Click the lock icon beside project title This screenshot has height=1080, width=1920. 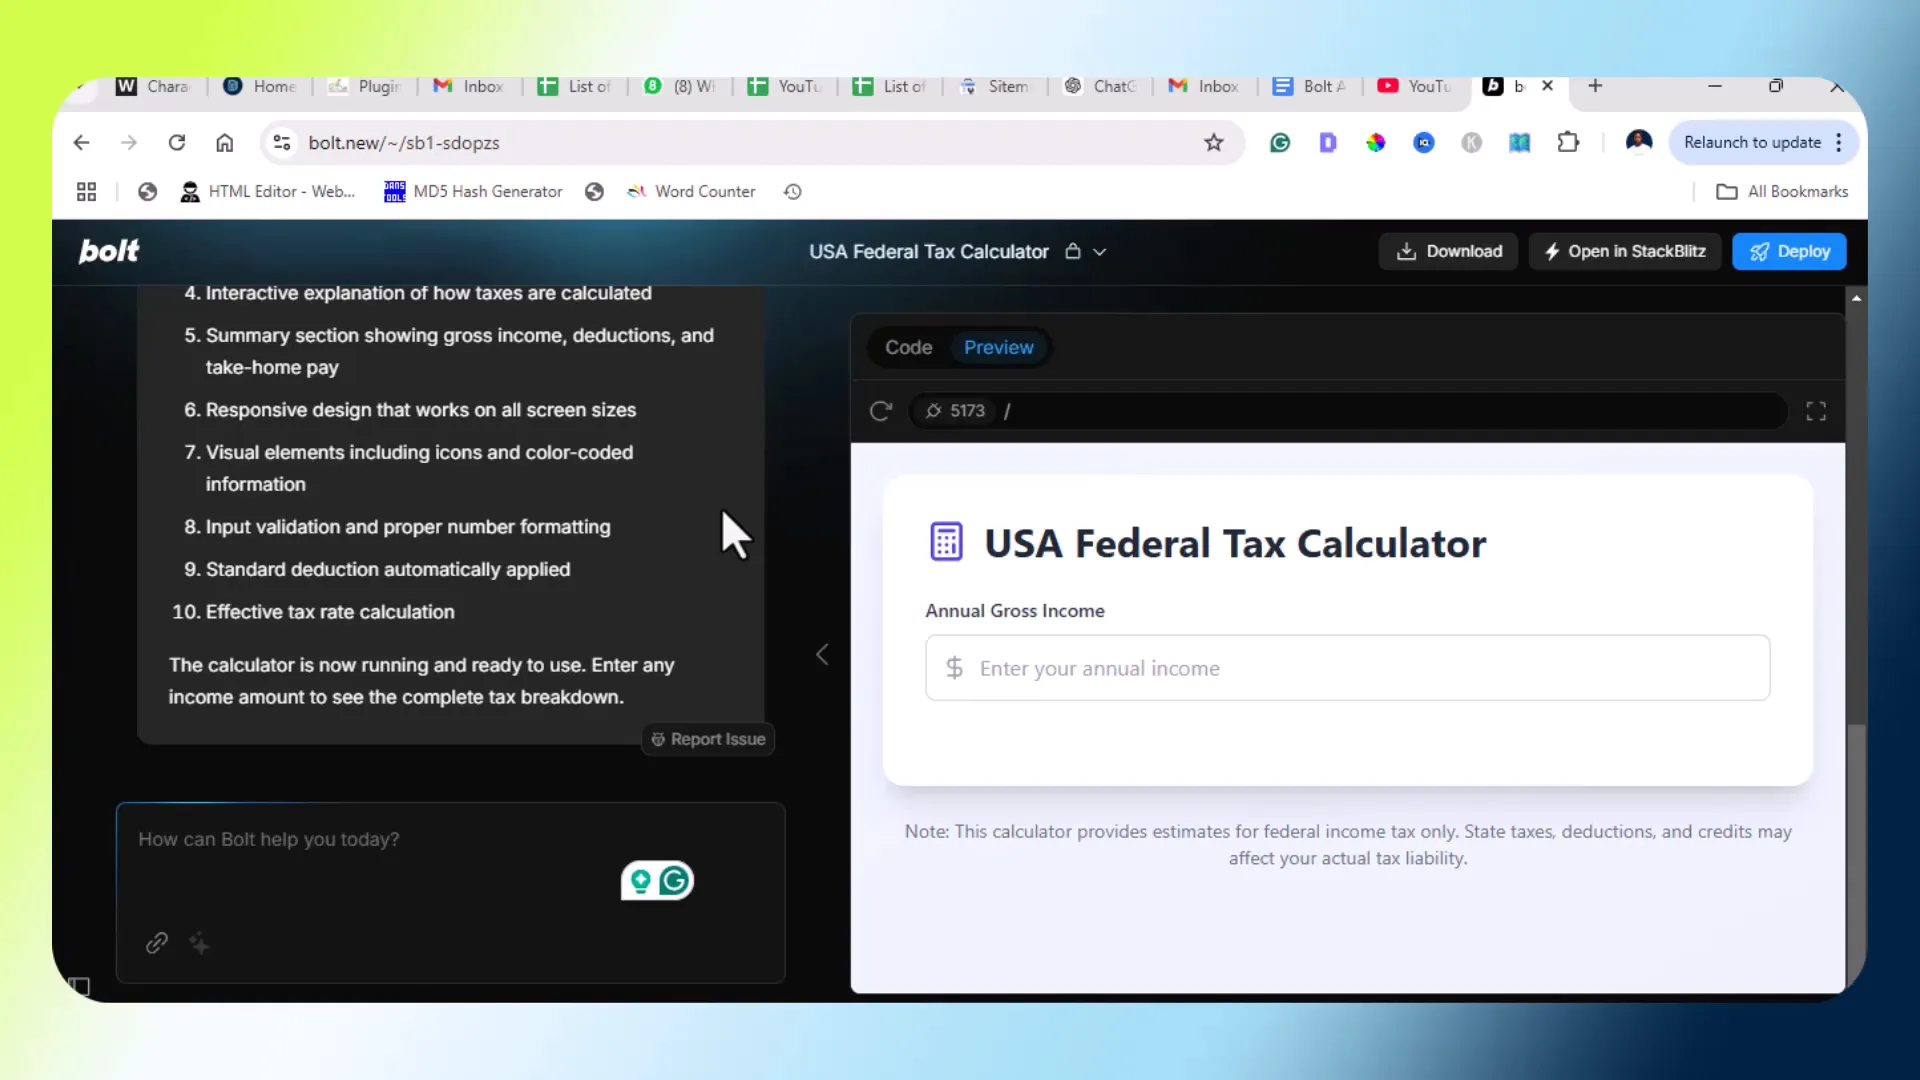1073,251
